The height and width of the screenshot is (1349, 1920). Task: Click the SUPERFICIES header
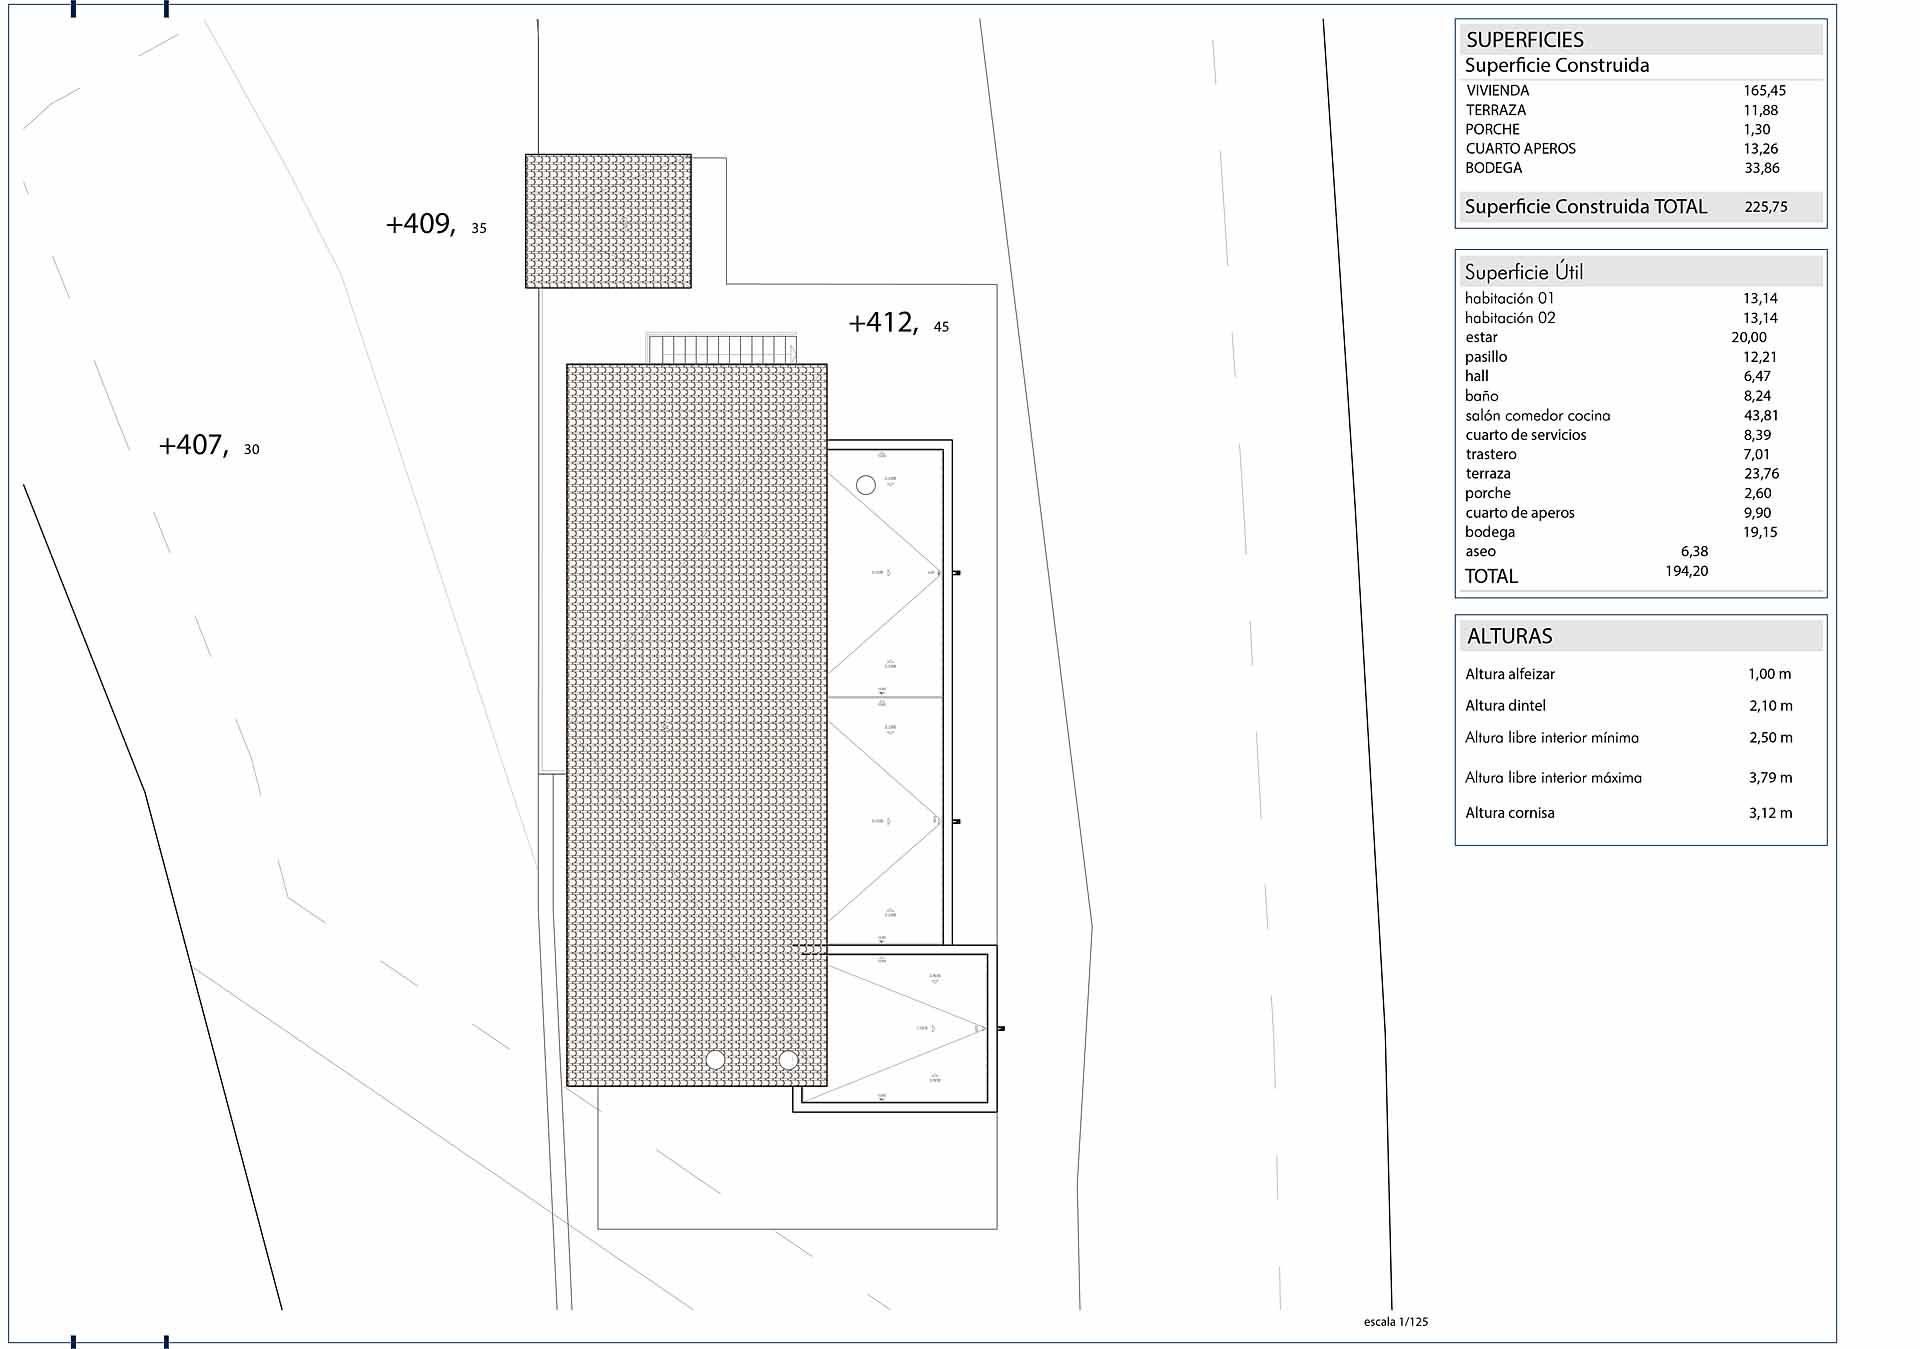(x=1525, y=40)
